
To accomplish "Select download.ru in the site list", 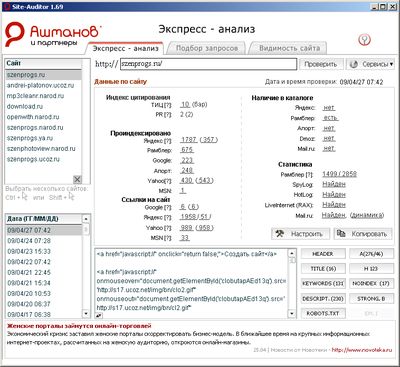I will [43, 107].
